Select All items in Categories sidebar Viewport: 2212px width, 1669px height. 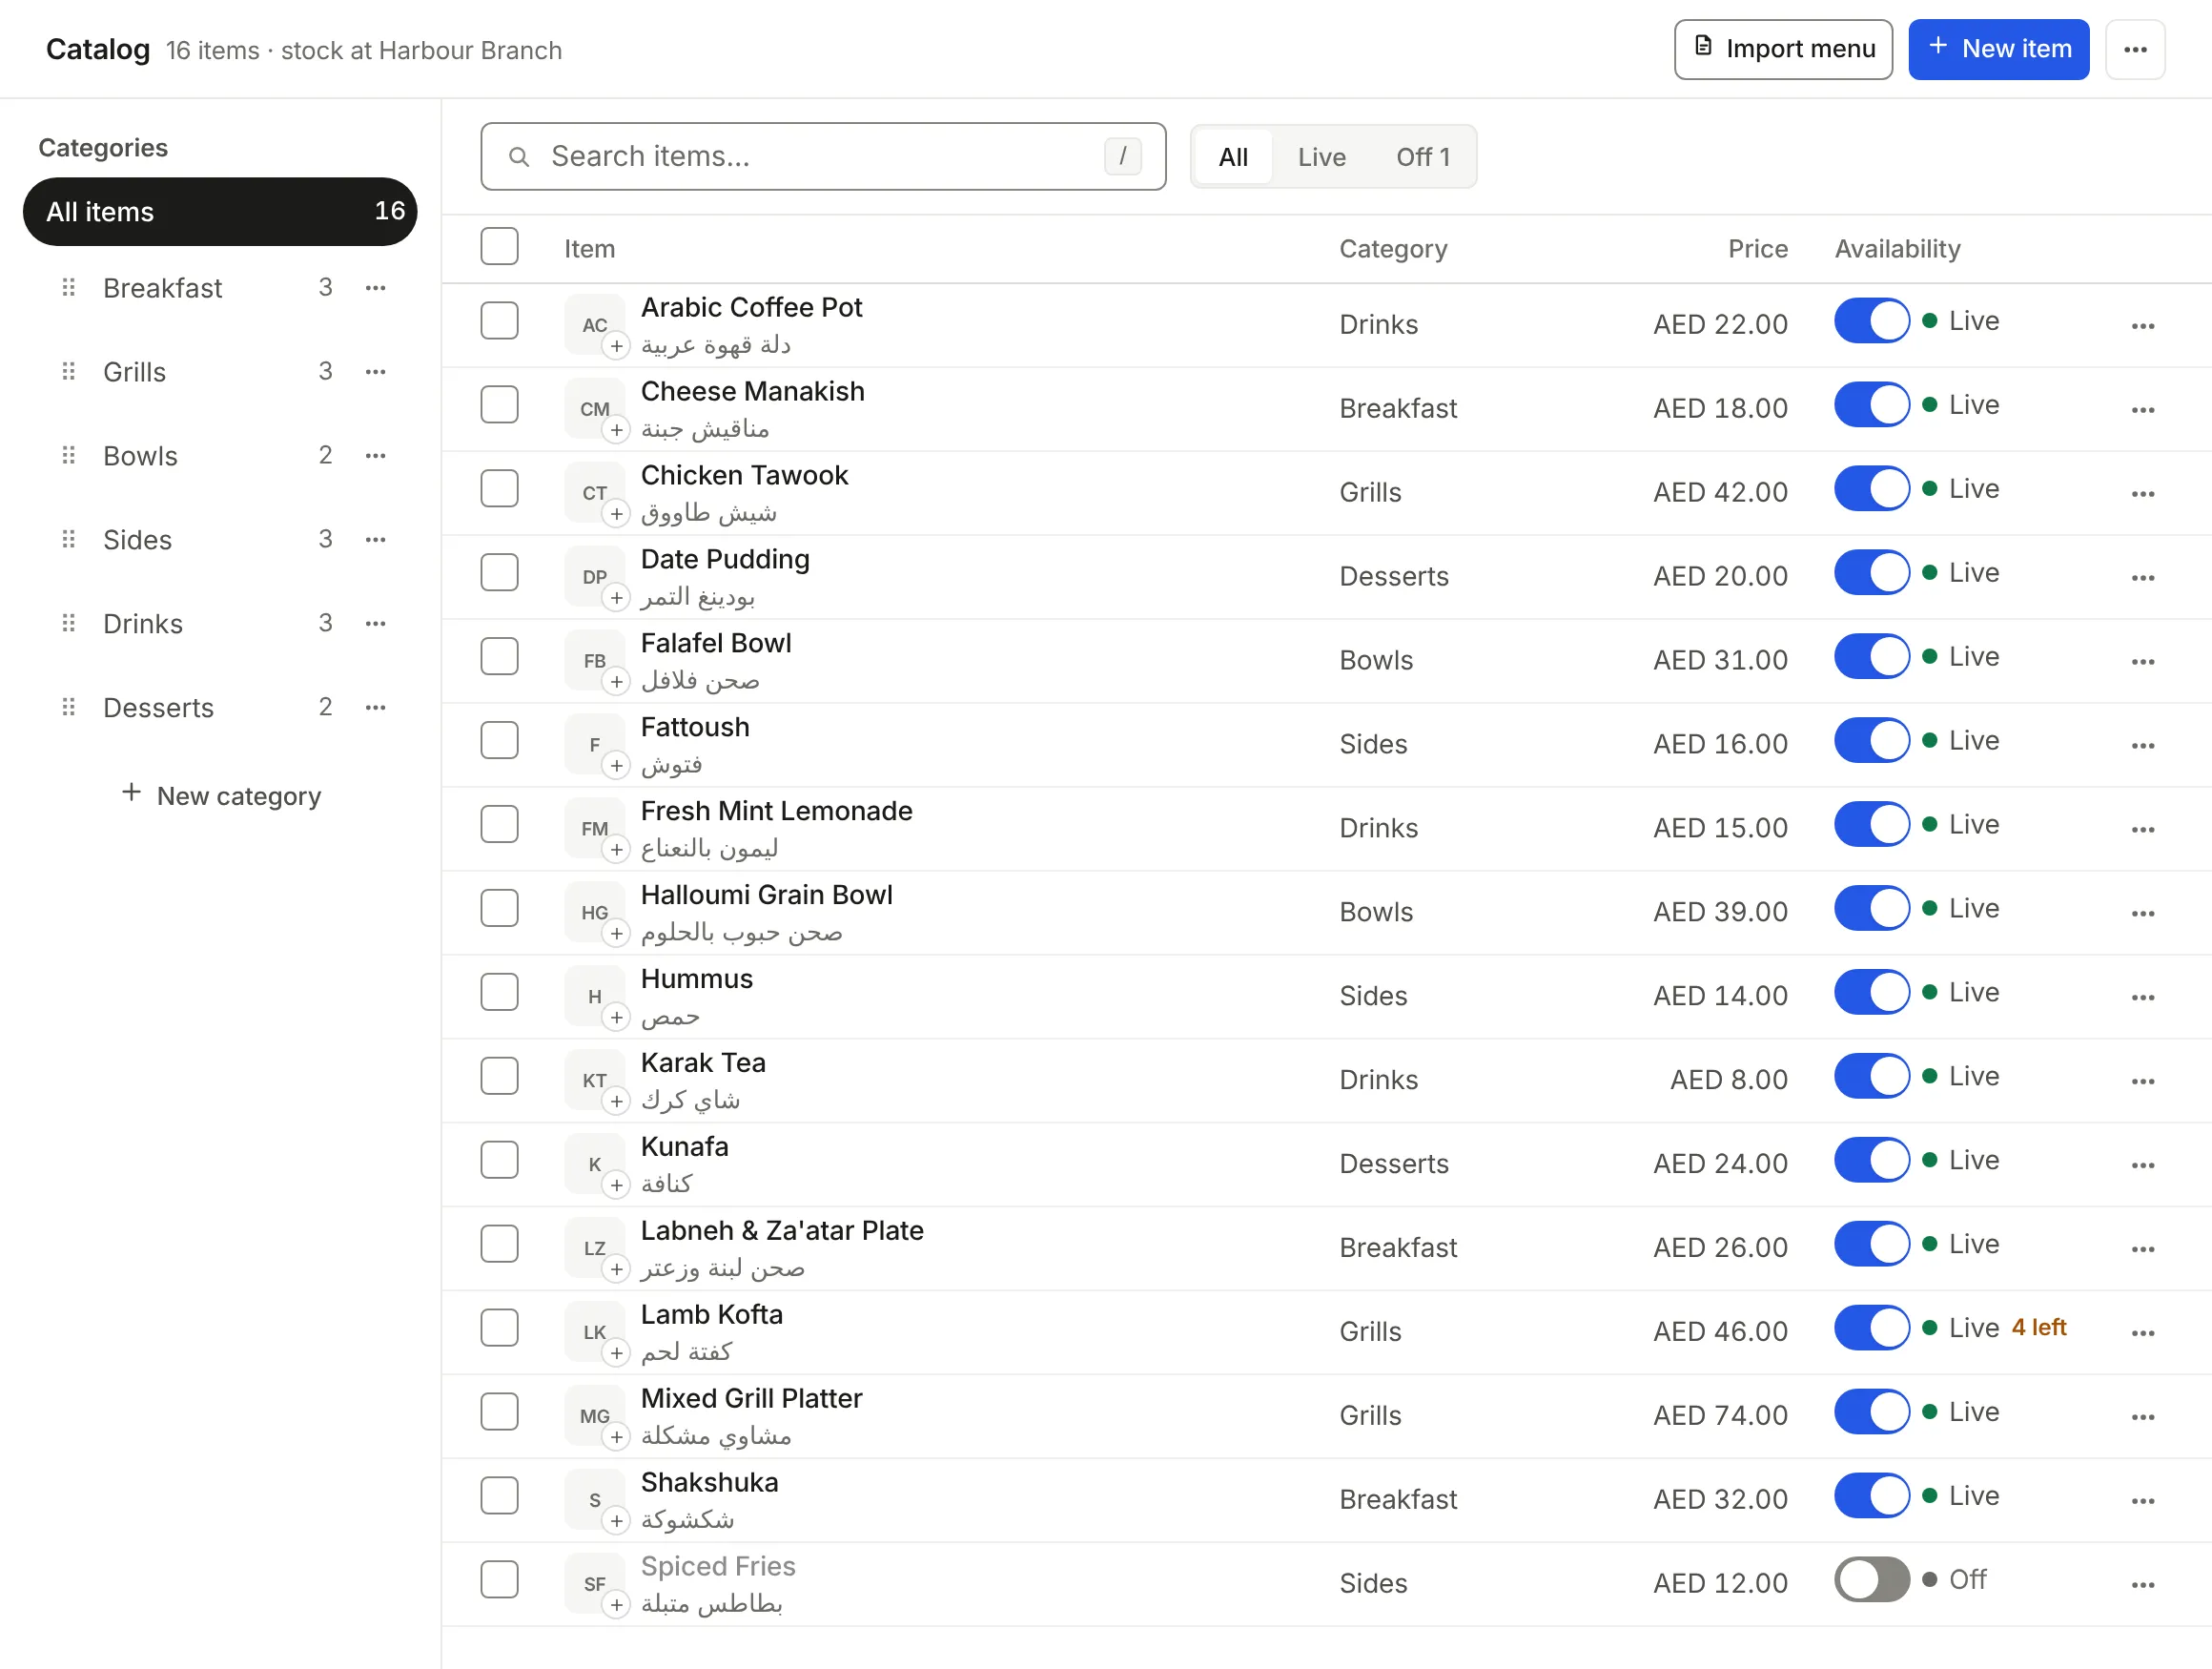[x=220, y=212]
